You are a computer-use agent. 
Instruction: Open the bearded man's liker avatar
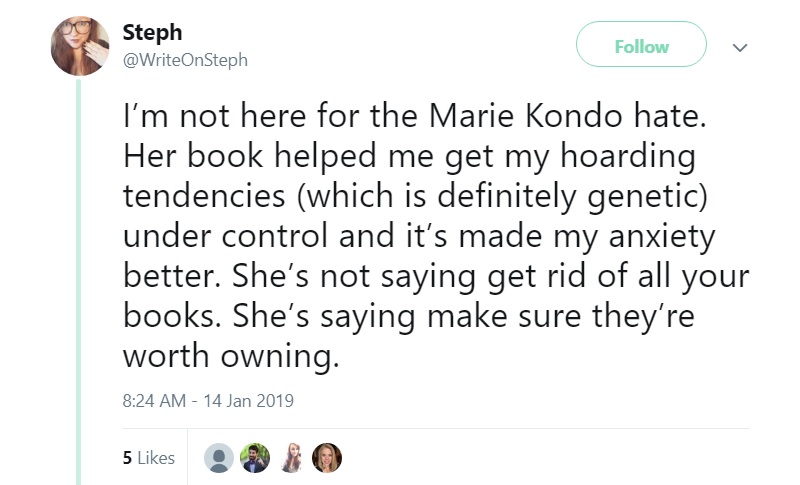tap(255, 458)
